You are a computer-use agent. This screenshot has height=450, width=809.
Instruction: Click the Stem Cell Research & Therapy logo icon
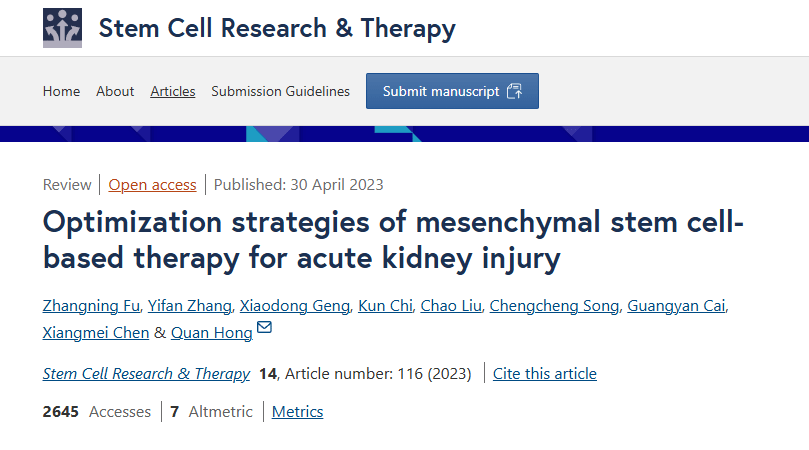[62, 28]
